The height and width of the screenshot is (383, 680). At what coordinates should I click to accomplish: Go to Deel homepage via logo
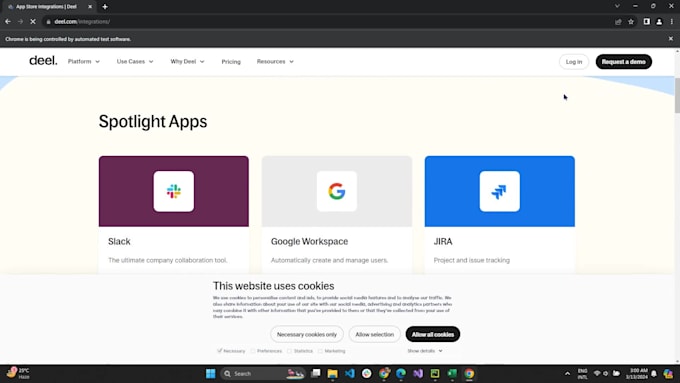point(43,61)
